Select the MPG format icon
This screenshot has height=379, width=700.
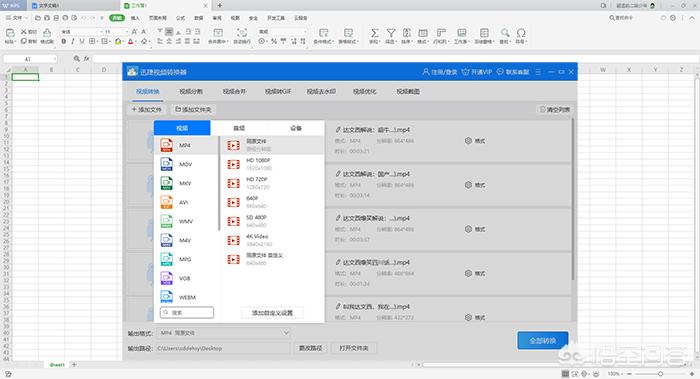tap(167, 259)
